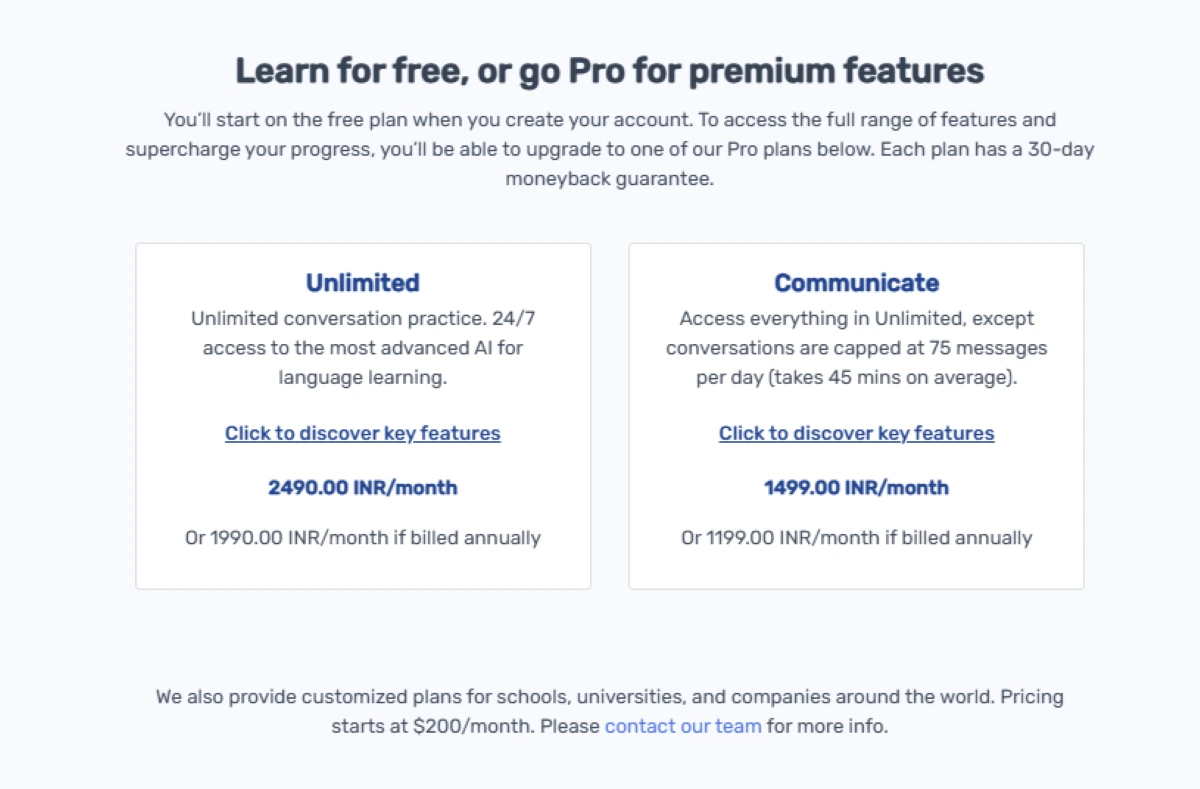Screen dimensions: 1200x789
Task: Click the 'start on the free plan' intro sentence
Action: click(428, 120)
